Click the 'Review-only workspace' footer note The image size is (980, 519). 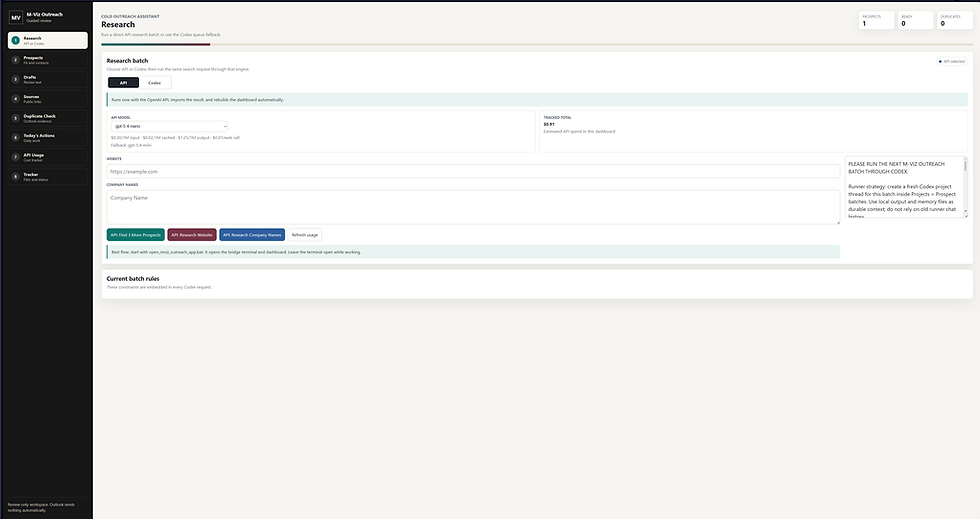tap(41, 507)
